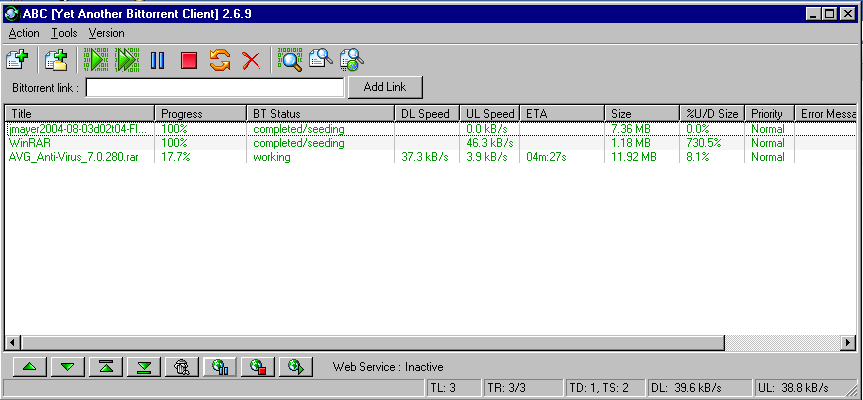This screenshot has width=863, height=400.
Task: Click the Scrape/current seed-peer magnifier icon
Action: pyautogui.click(x=290, y=59)
